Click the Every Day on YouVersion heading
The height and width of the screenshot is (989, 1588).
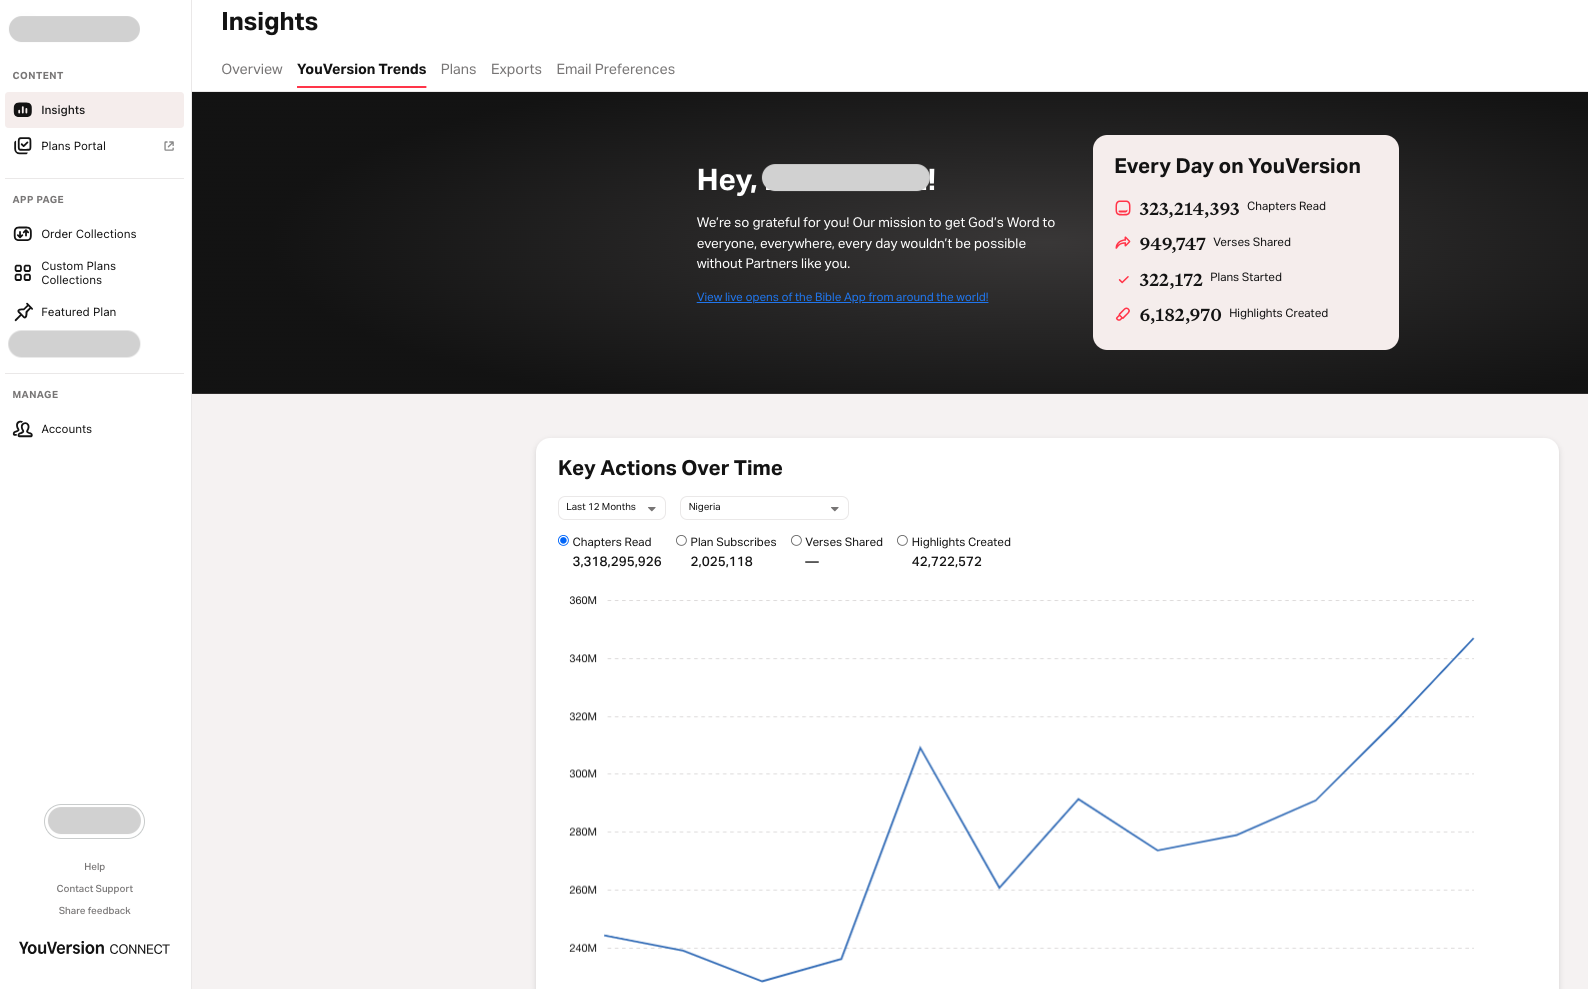(1237, 166)
